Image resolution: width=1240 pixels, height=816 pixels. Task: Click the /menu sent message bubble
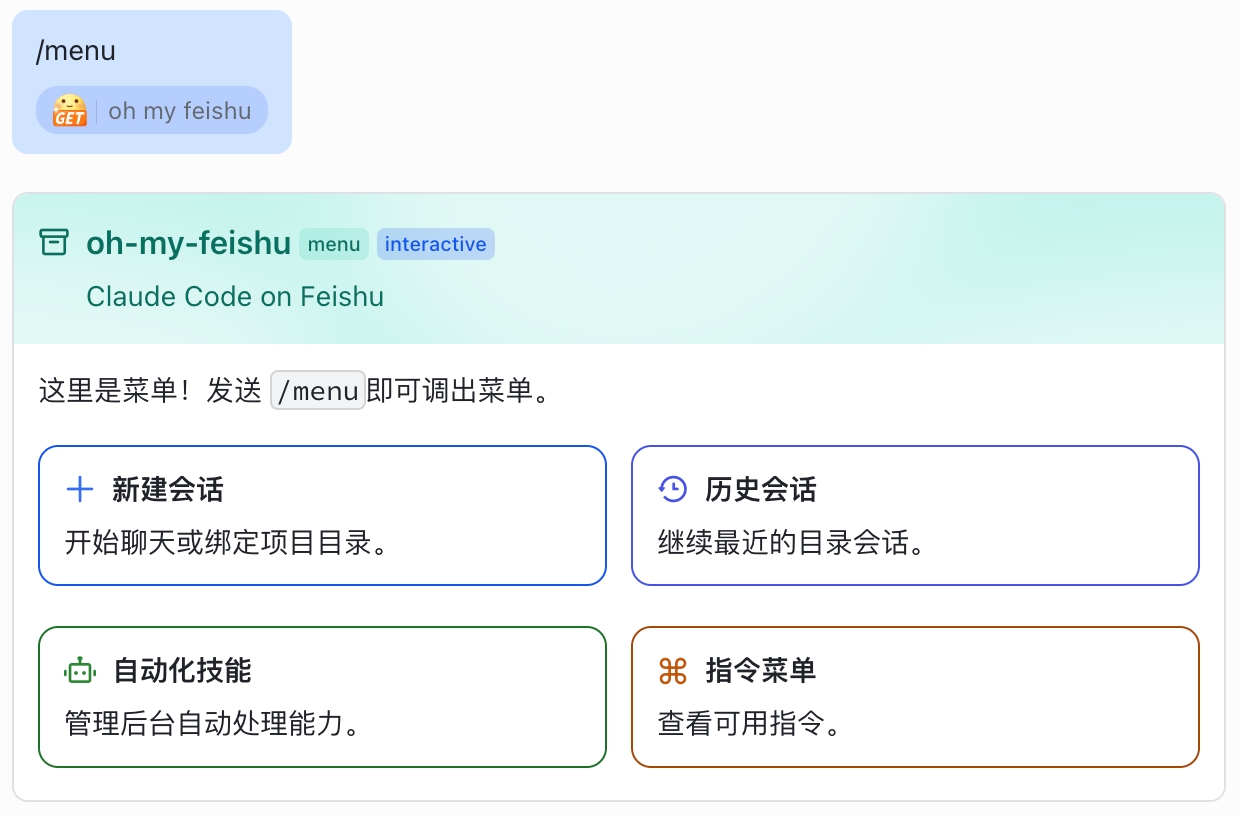(152, 82)
